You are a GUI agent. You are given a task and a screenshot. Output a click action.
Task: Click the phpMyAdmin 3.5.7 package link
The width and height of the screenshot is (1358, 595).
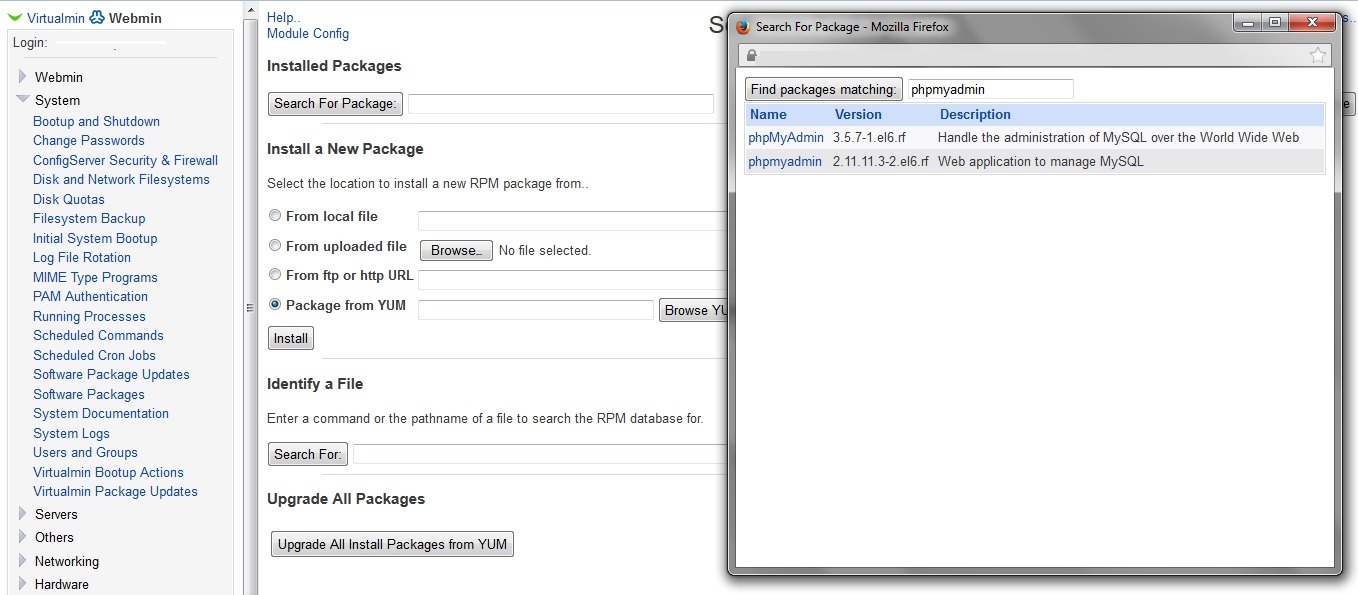[786, 138]
